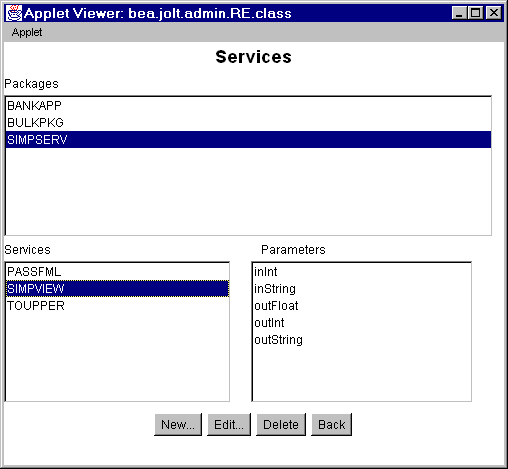This screenshot has width=508, height=469.
Task: Select the outInt parameter
Action: click(x=362, y=323)
